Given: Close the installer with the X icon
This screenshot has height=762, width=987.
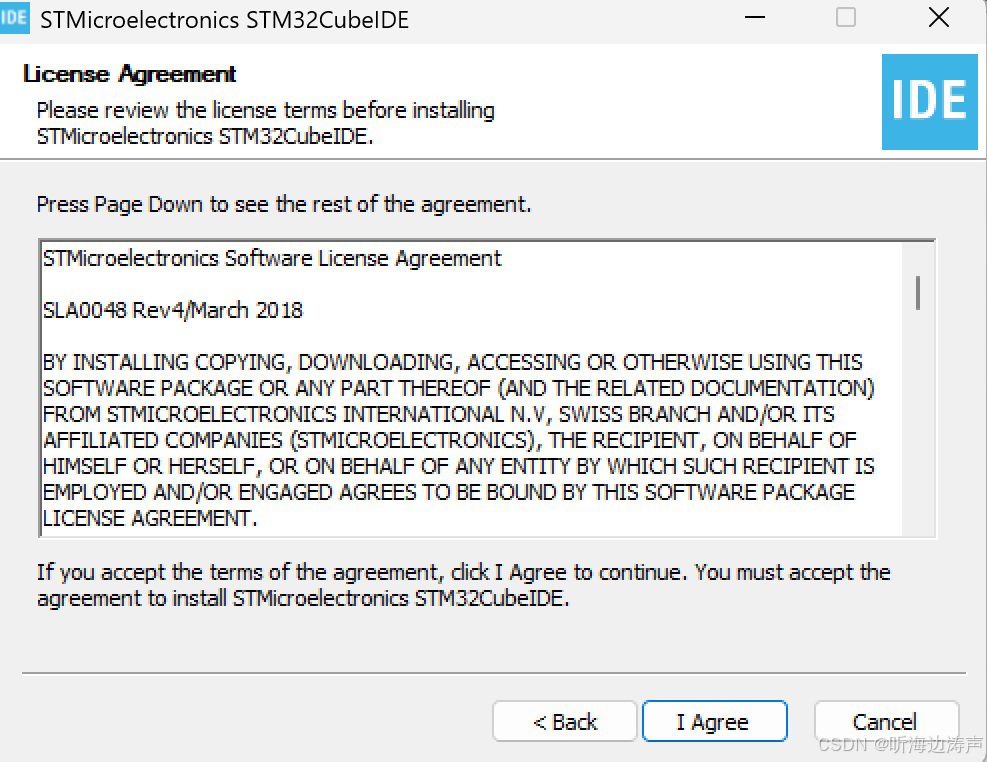Looking at the screenshot, I should click(939, 18).
